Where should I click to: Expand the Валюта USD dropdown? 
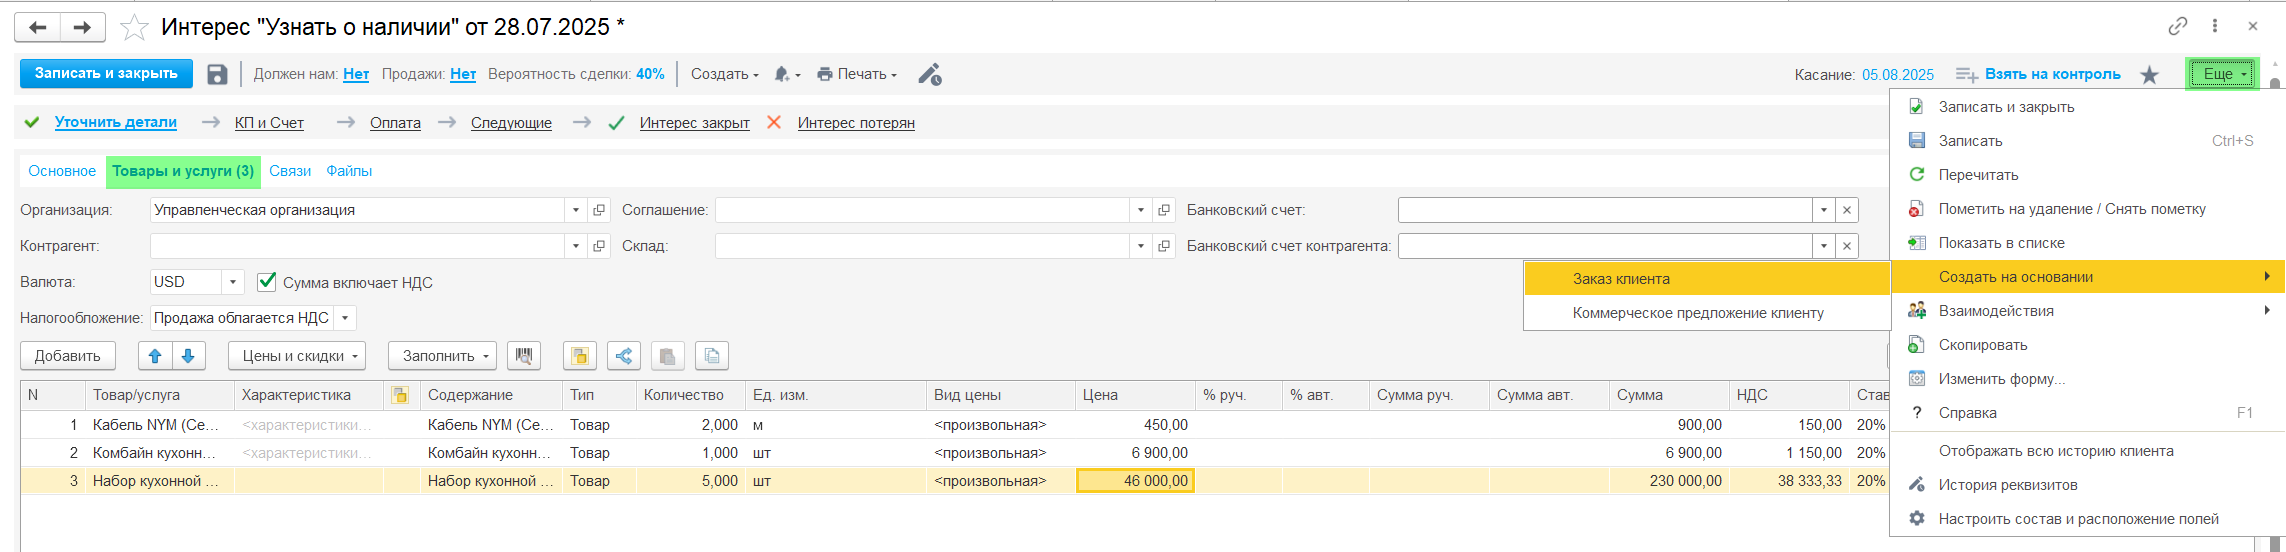[232, 282]
